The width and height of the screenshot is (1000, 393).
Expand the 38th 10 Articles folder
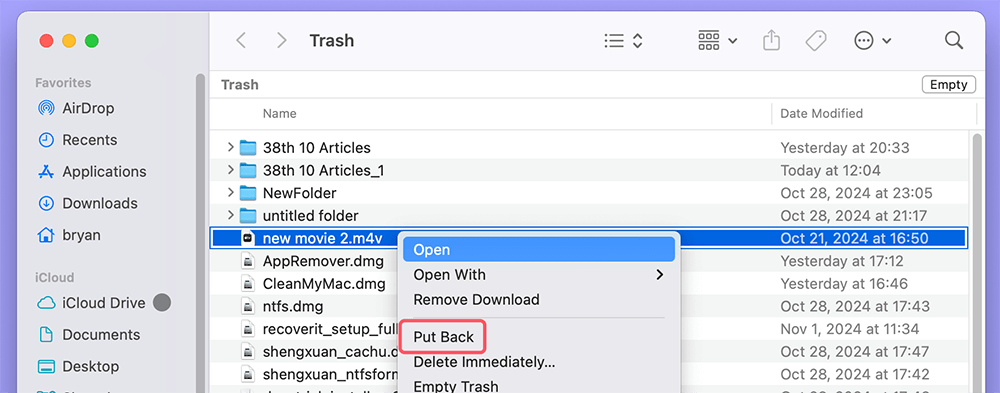pos(231,147)
